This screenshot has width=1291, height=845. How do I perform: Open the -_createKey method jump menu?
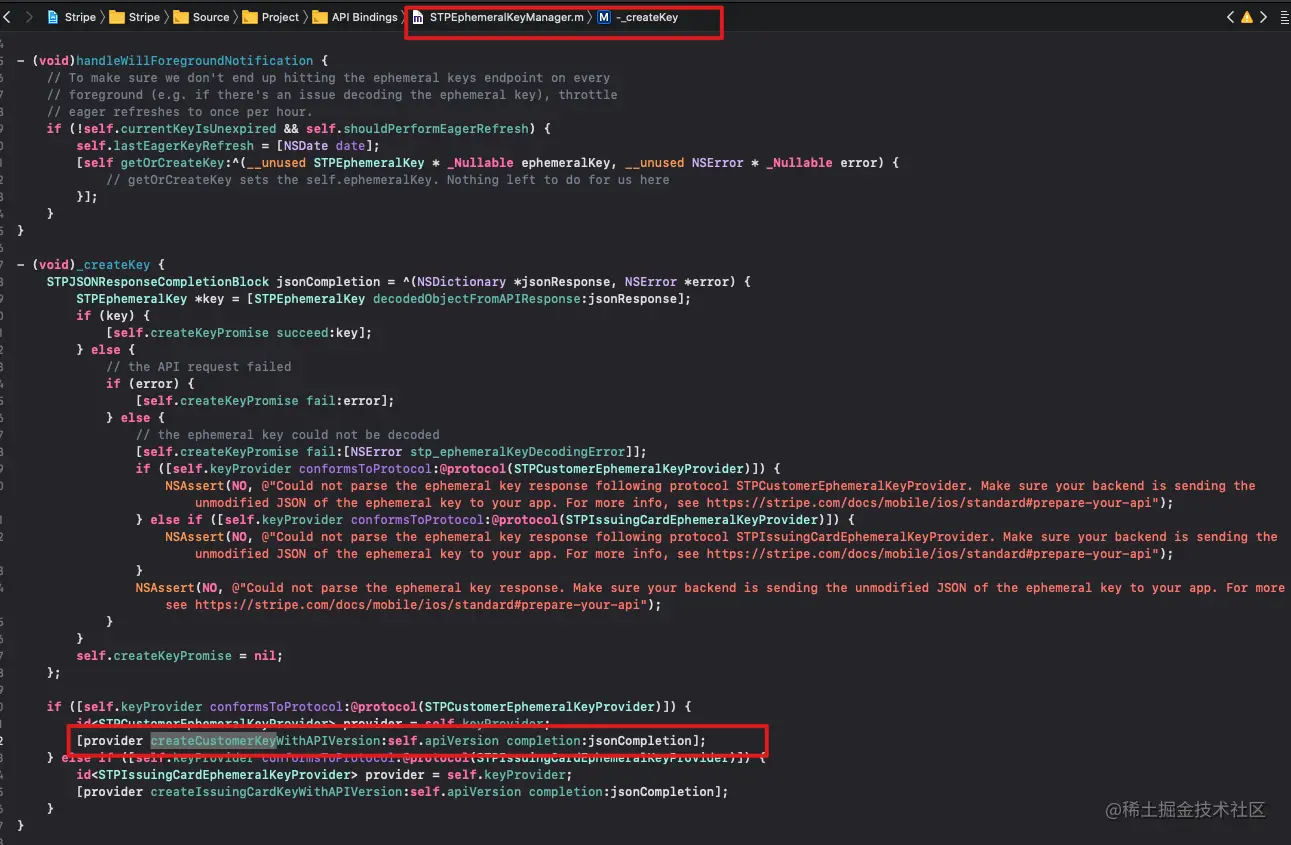(x=637, y=17)
